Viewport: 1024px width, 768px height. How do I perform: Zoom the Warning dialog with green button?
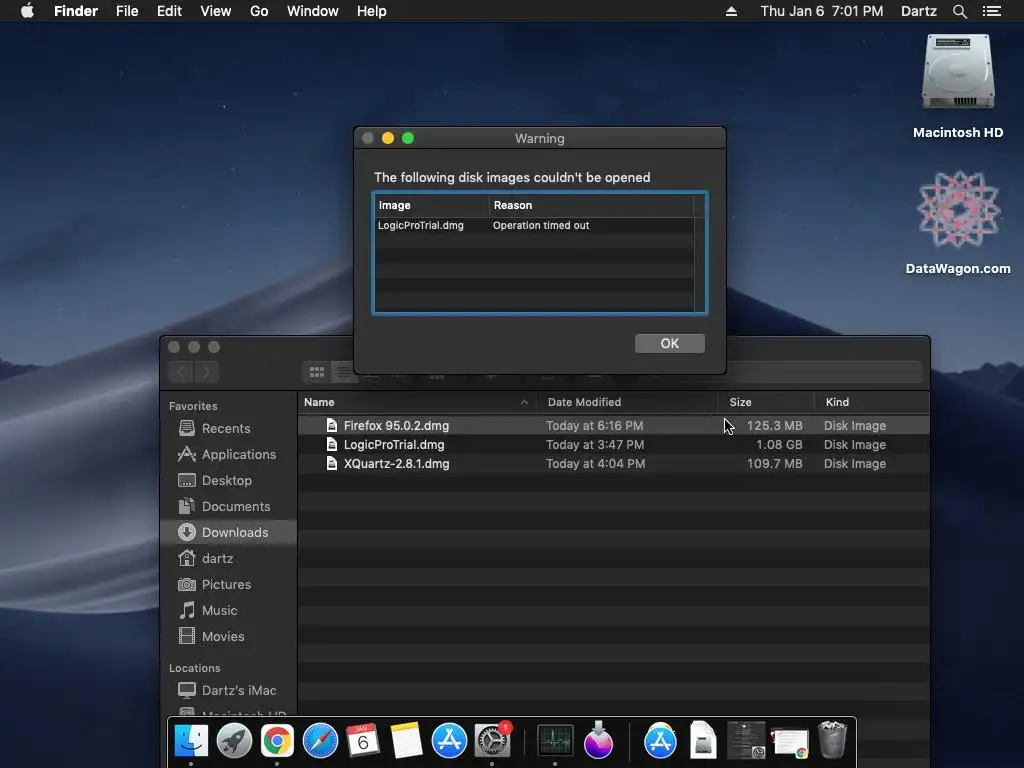pyautogui.click(x=408, y=138)
